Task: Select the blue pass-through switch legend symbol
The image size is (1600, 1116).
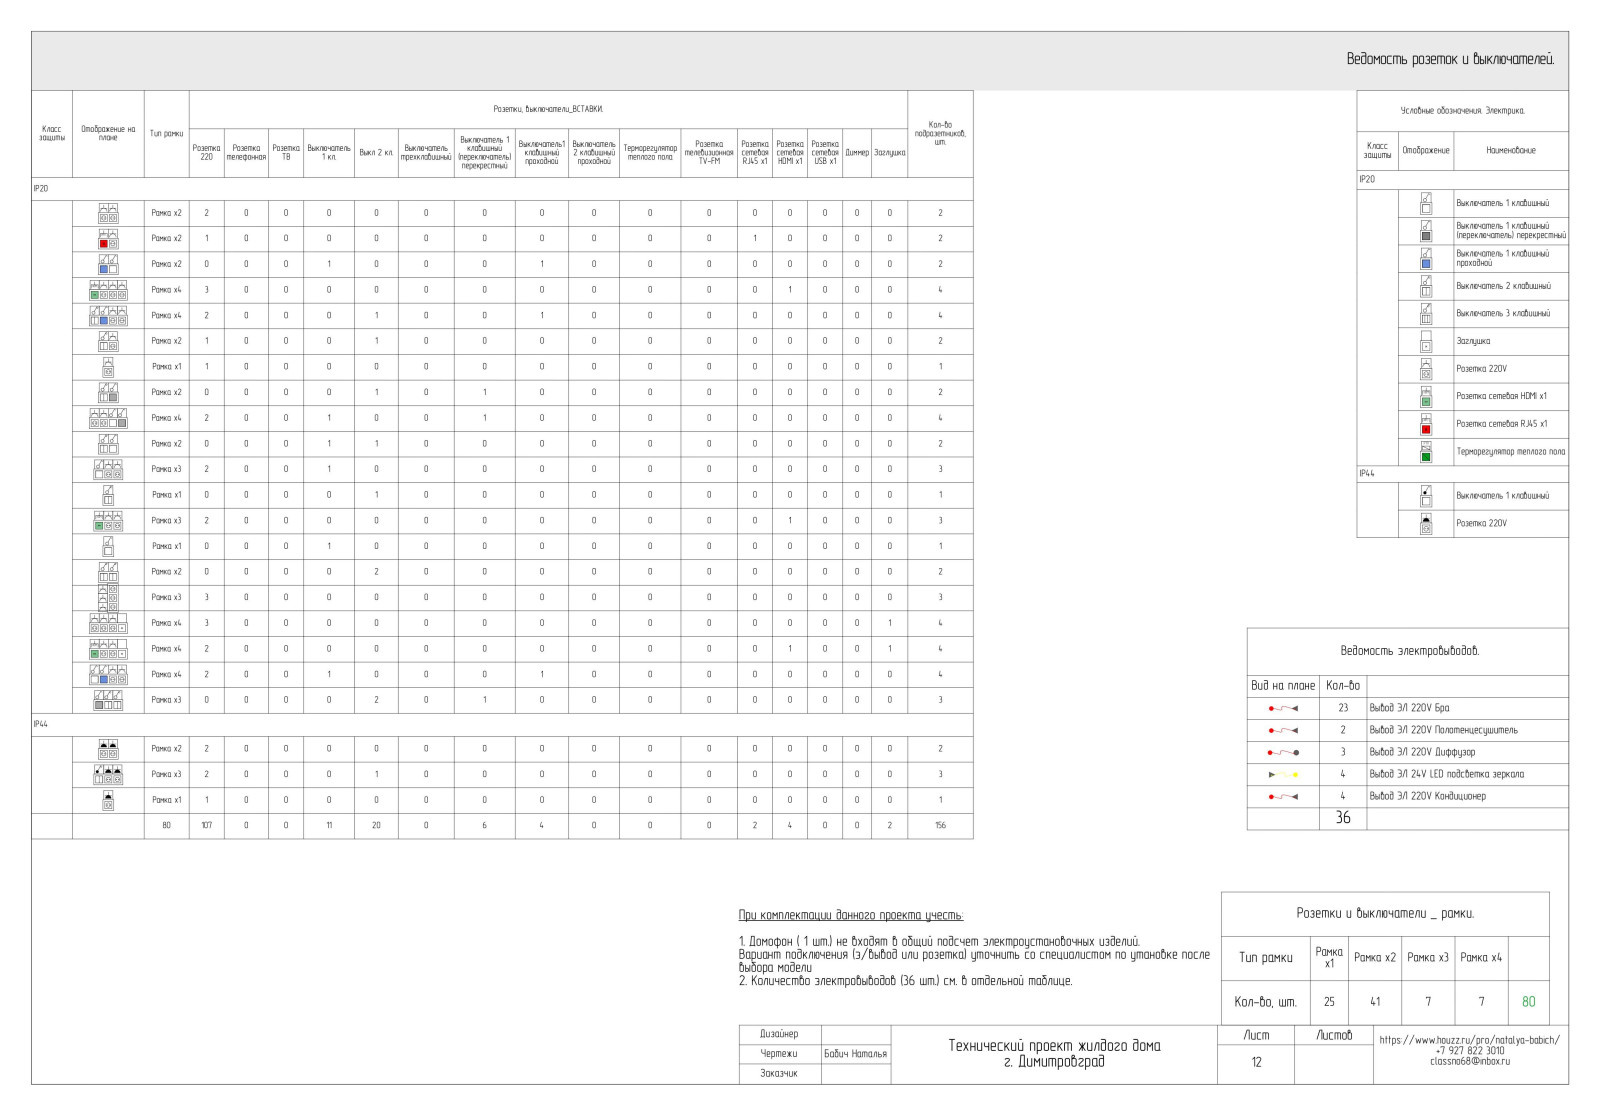Action: pos(1426,258)
